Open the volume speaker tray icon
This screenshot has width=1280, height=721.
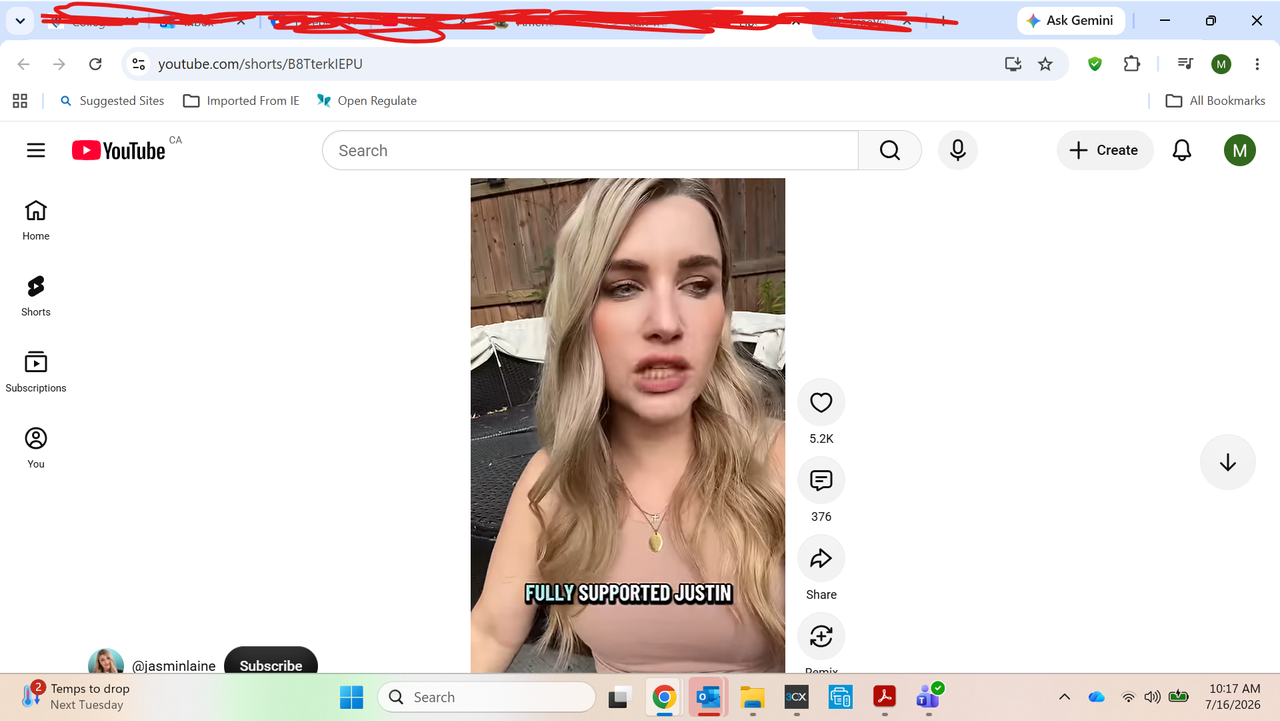(1152, 697)
